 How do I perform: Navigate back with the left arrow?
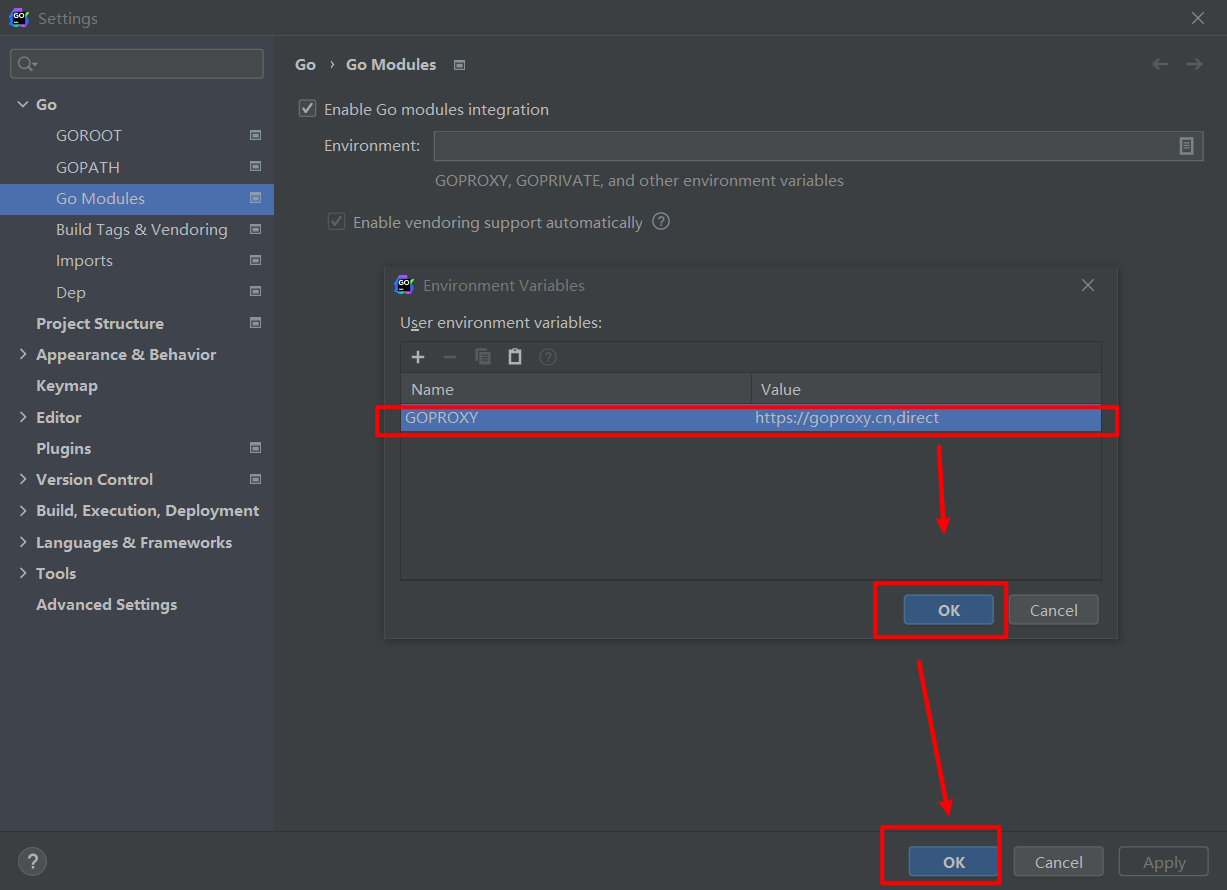coord(1160,64)
